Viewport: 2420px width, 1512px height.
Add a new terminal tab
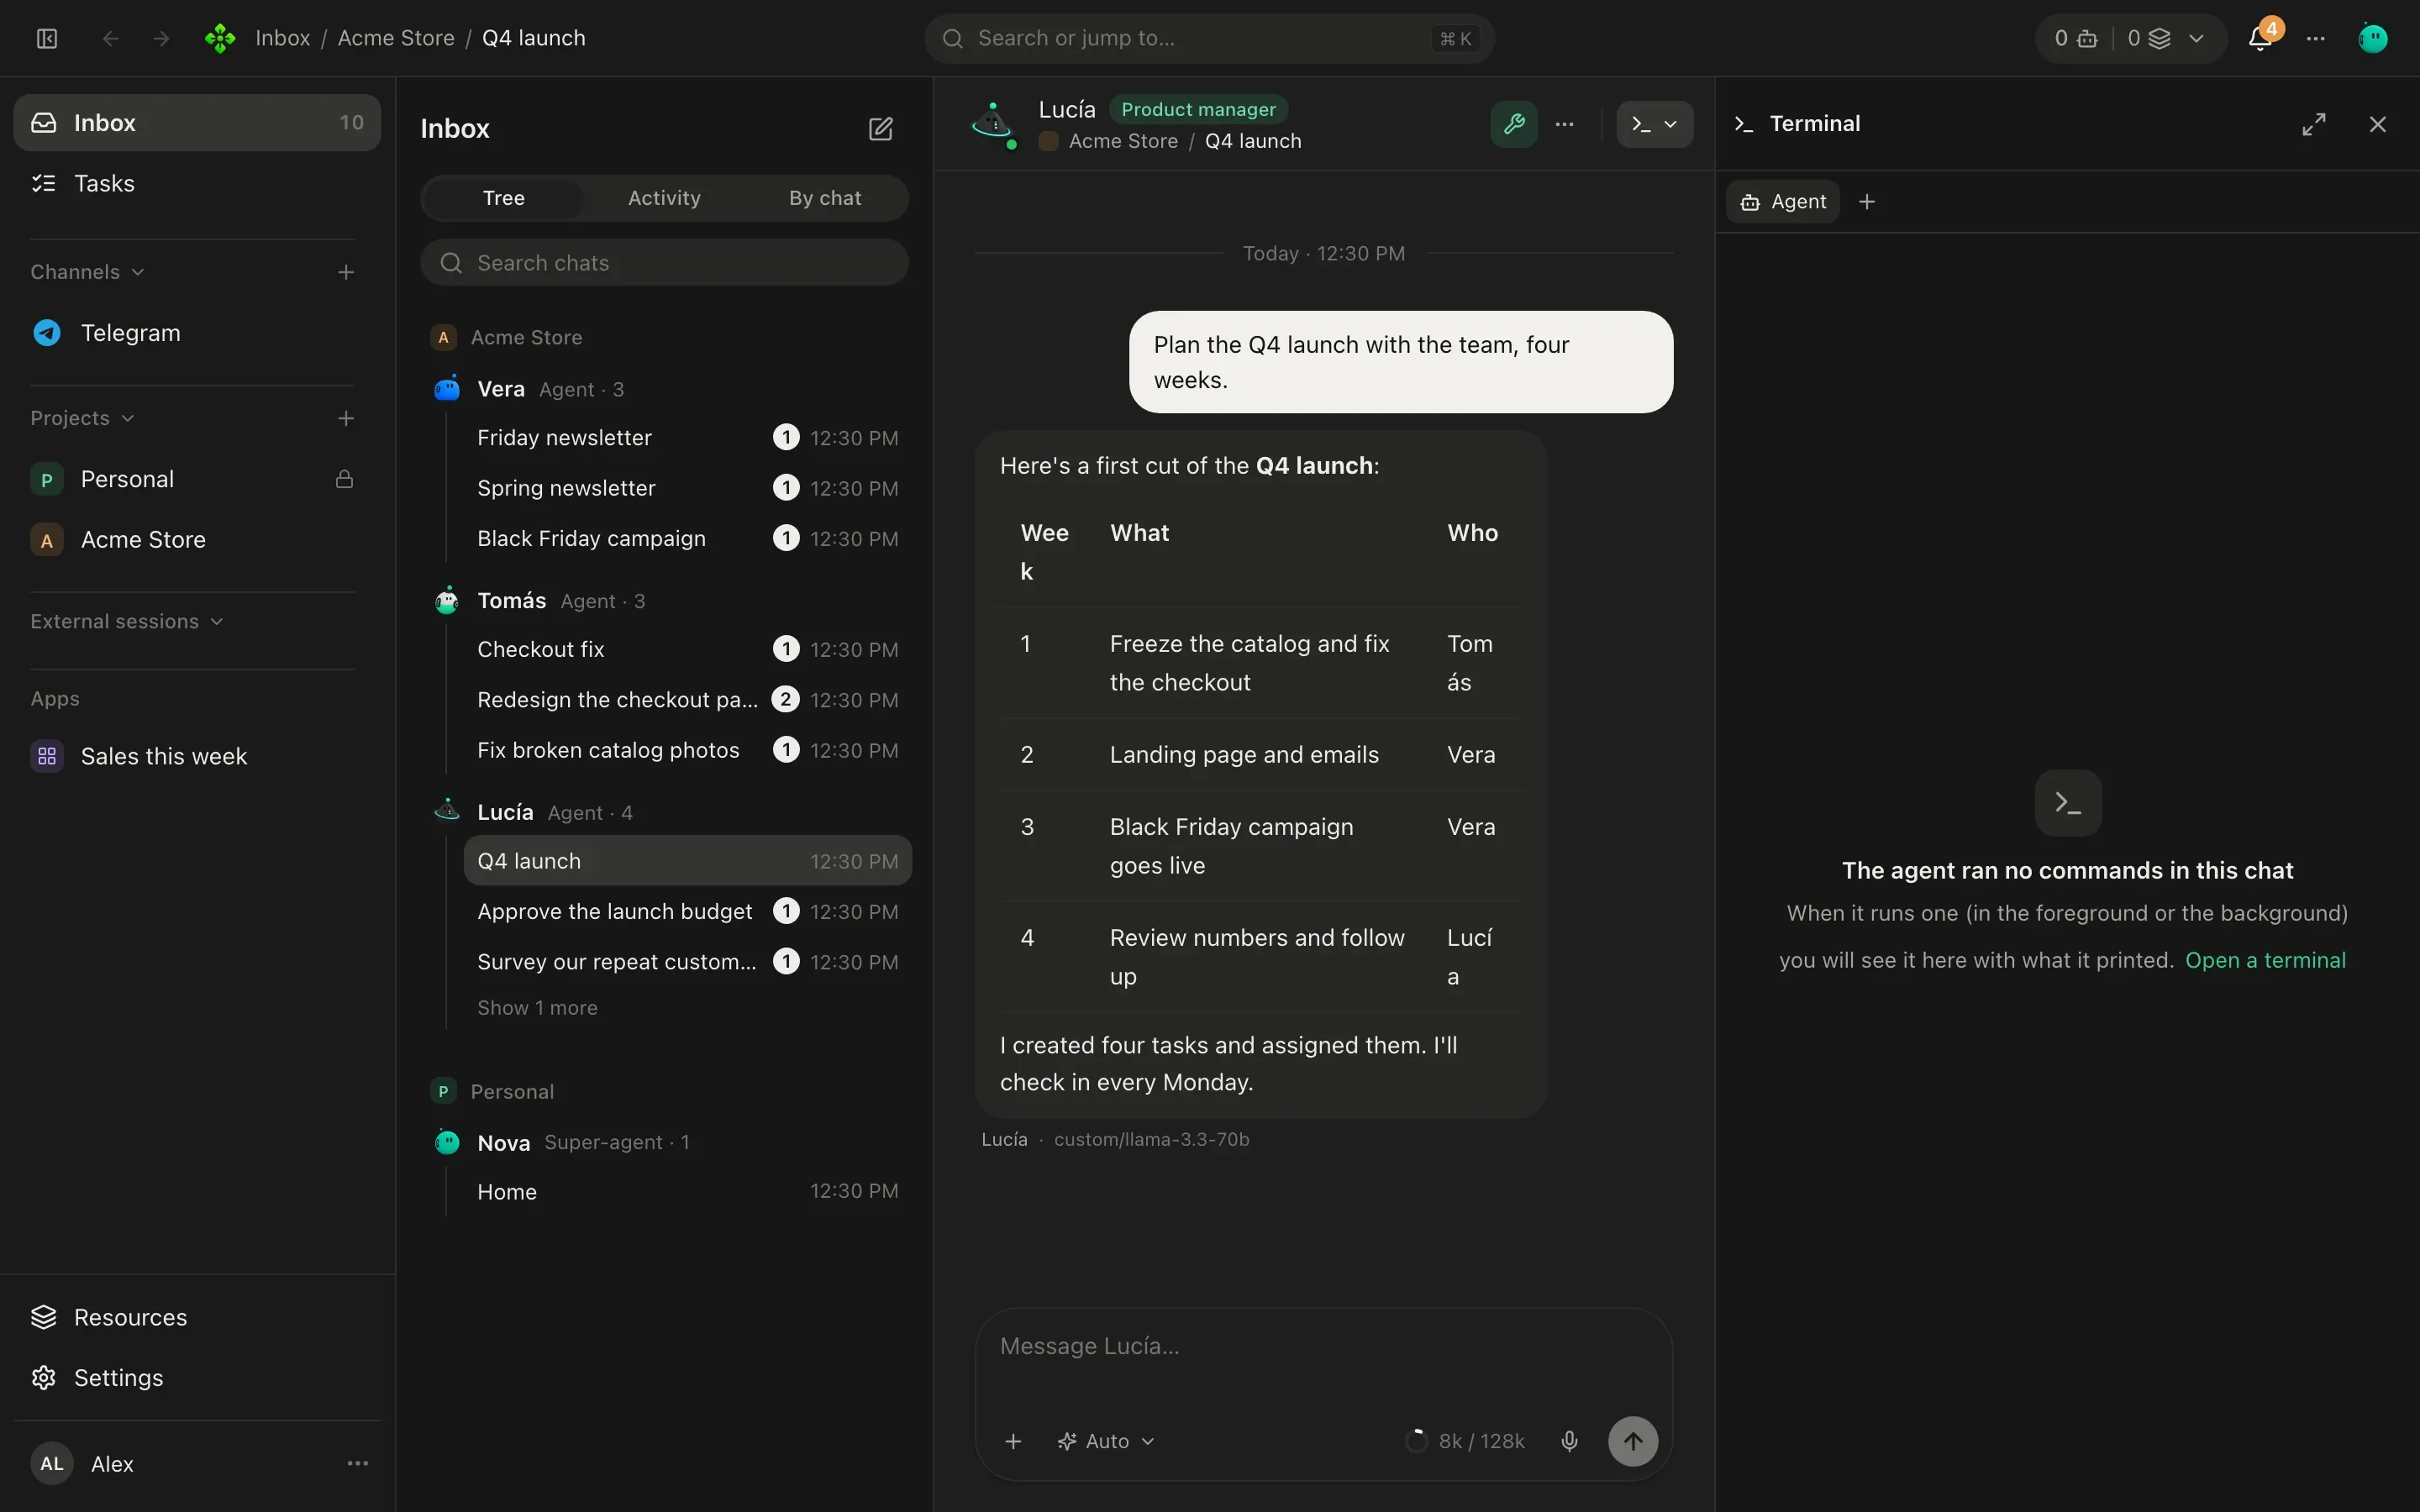1866,202
